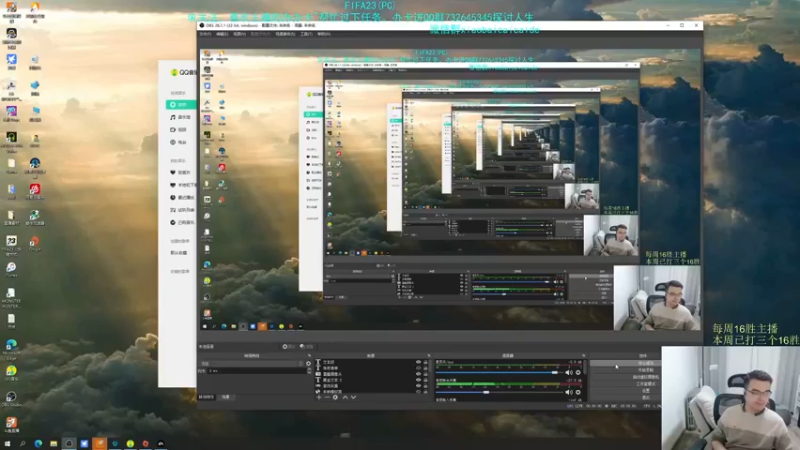Select the QQ Music desktop icon
Viewport: 800px width, 450px height.
(x=11, y=373)
